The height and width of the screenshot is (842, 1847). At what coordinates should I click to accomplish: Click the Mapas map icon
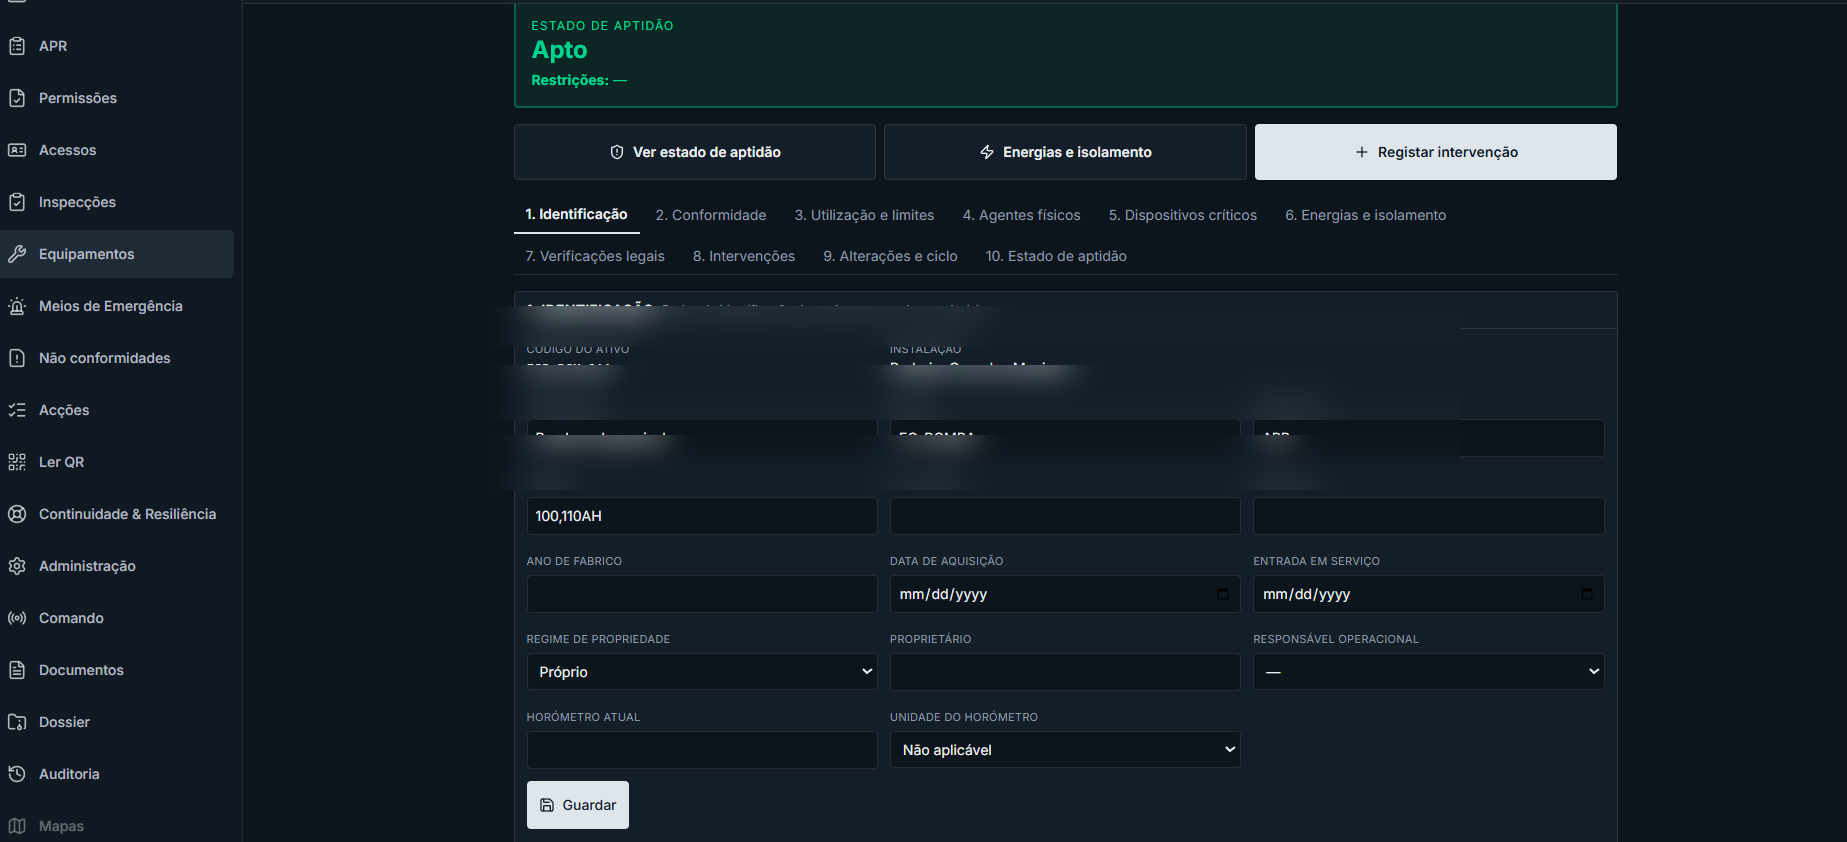pyautogui.click(x=17, y=826)
